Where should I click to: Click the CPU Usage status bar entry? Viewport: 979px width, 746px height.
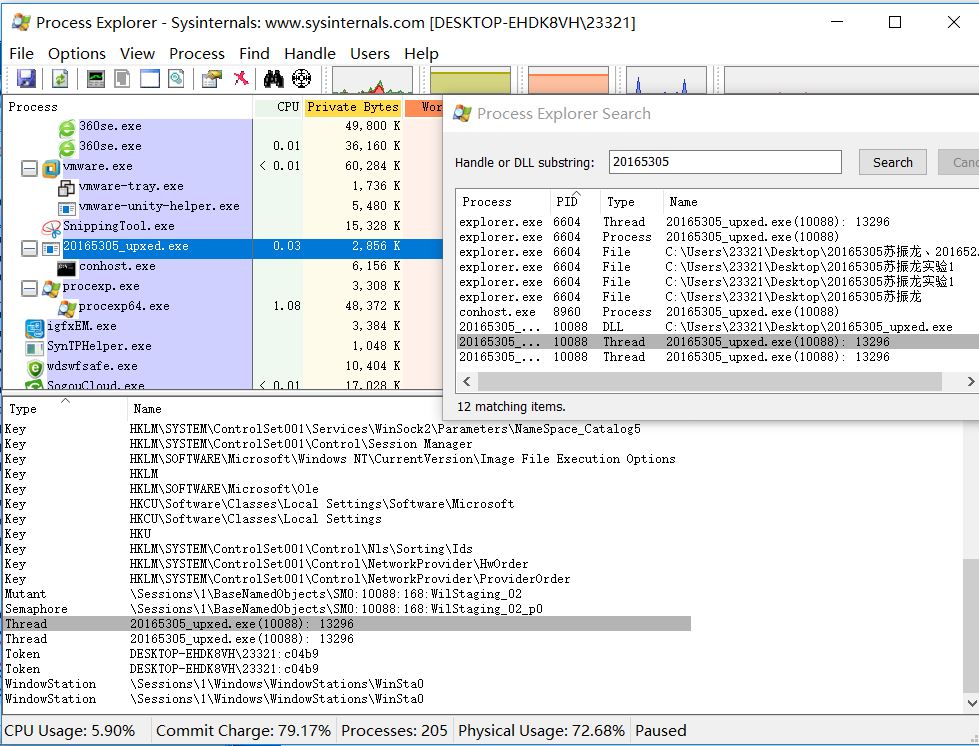tap(70, 730)
